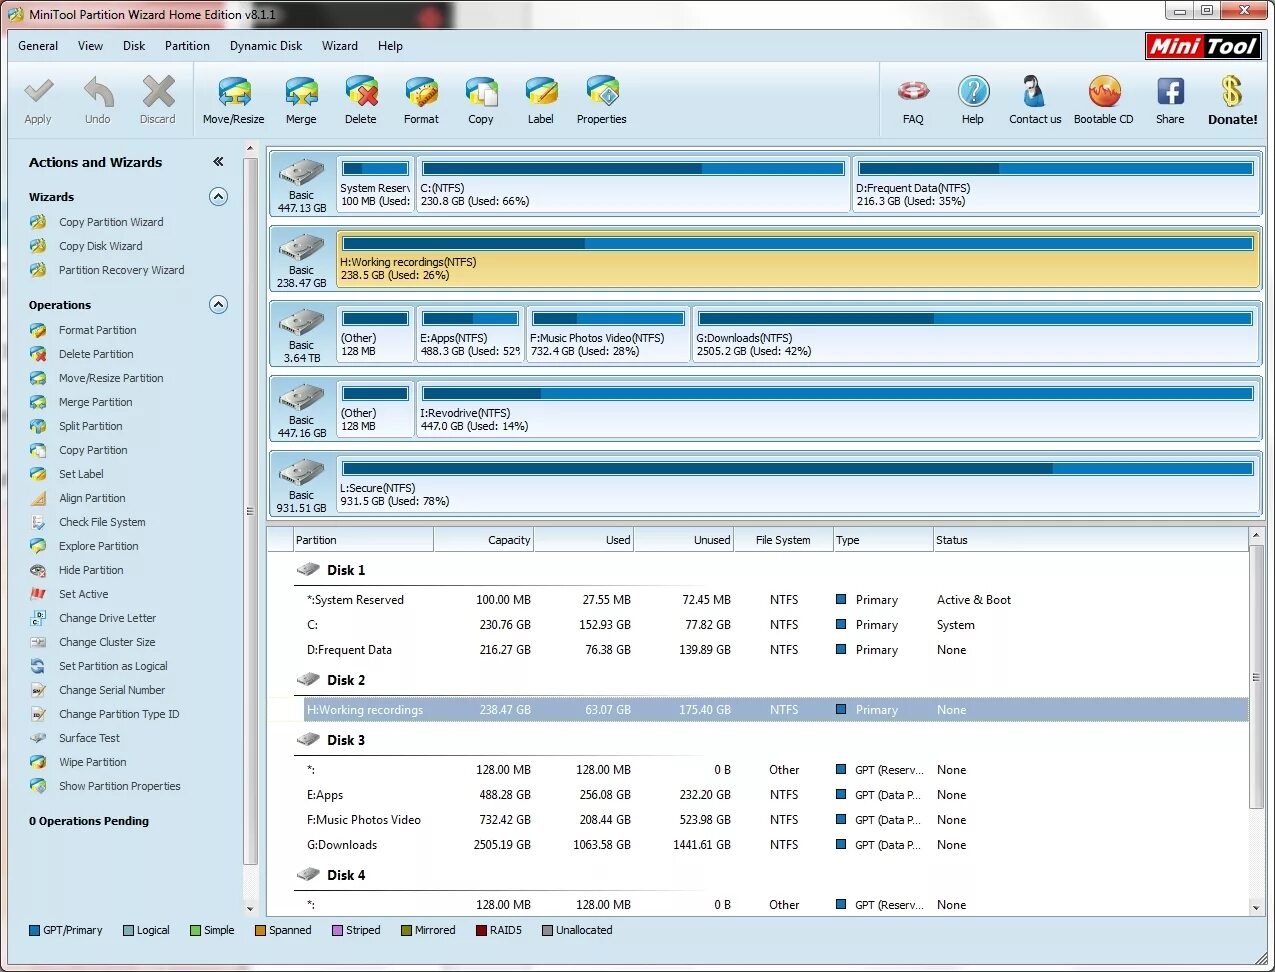Screen dimensions: 1275x972
Task: Sort by the Capacity column header
Action: 484,540
